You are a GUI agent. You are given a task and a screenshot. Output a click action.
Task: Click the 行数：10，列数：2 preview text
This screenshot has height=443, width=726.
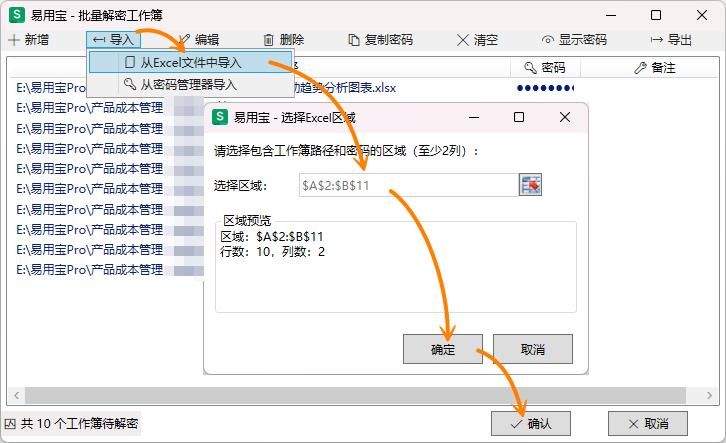click(272, 252)
